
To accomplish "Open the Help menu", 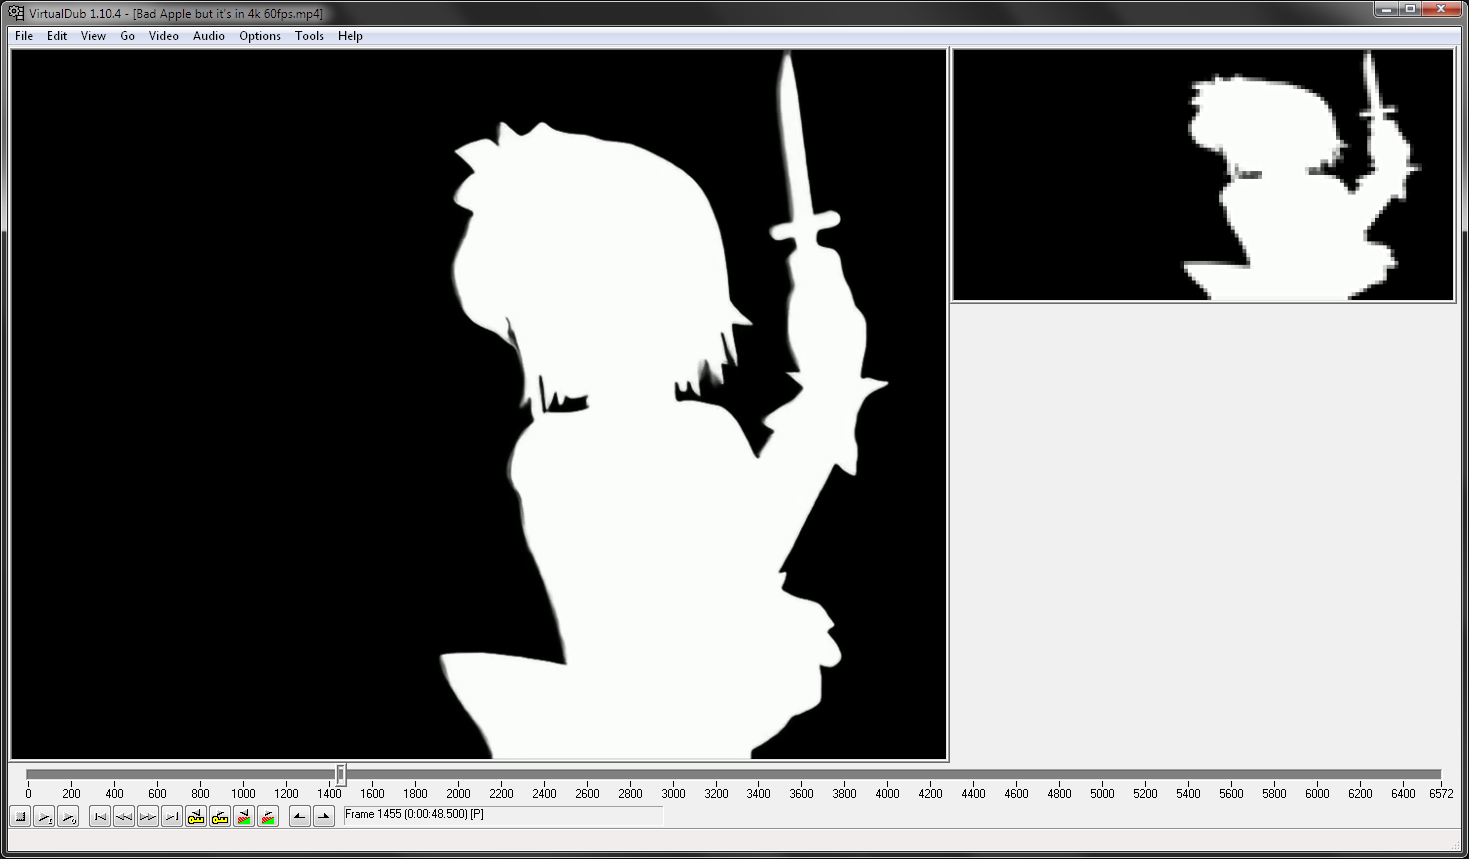I will 350,36.
